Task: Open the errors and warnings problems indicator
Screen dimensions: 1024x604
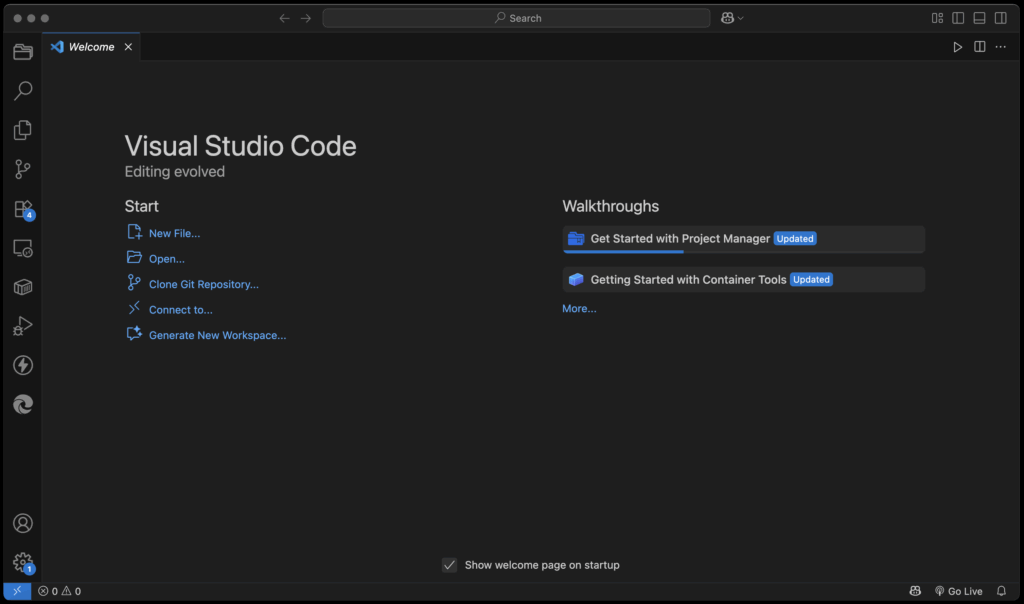Action: 59,591
